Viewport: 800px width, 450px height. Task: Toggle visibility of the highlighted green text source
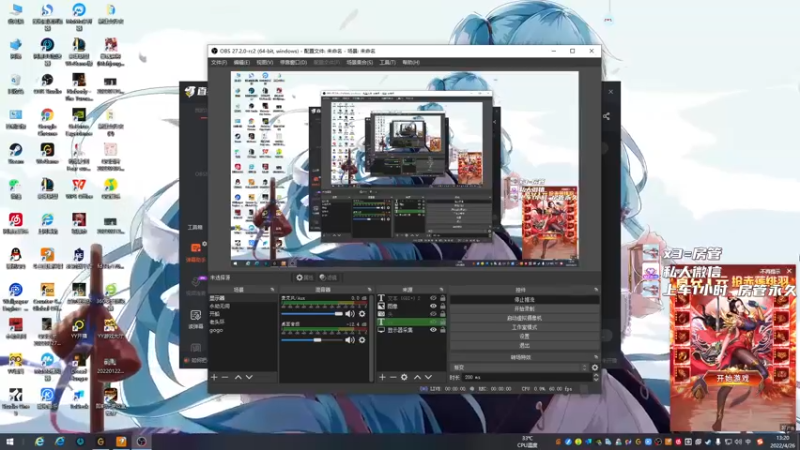[433, 322]
